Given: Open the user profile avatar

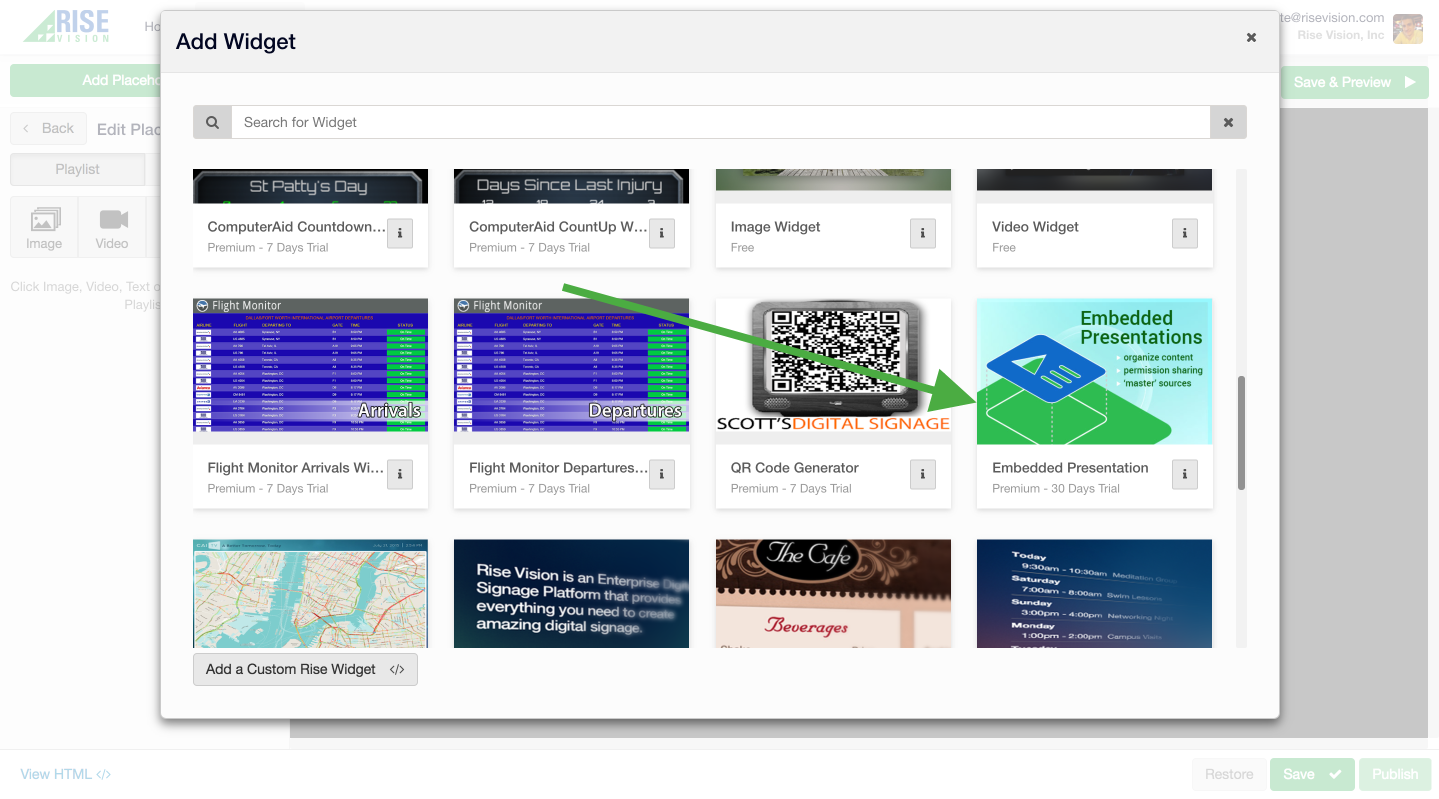Looking at the screenshot, I should click(x=1408, y=28).
